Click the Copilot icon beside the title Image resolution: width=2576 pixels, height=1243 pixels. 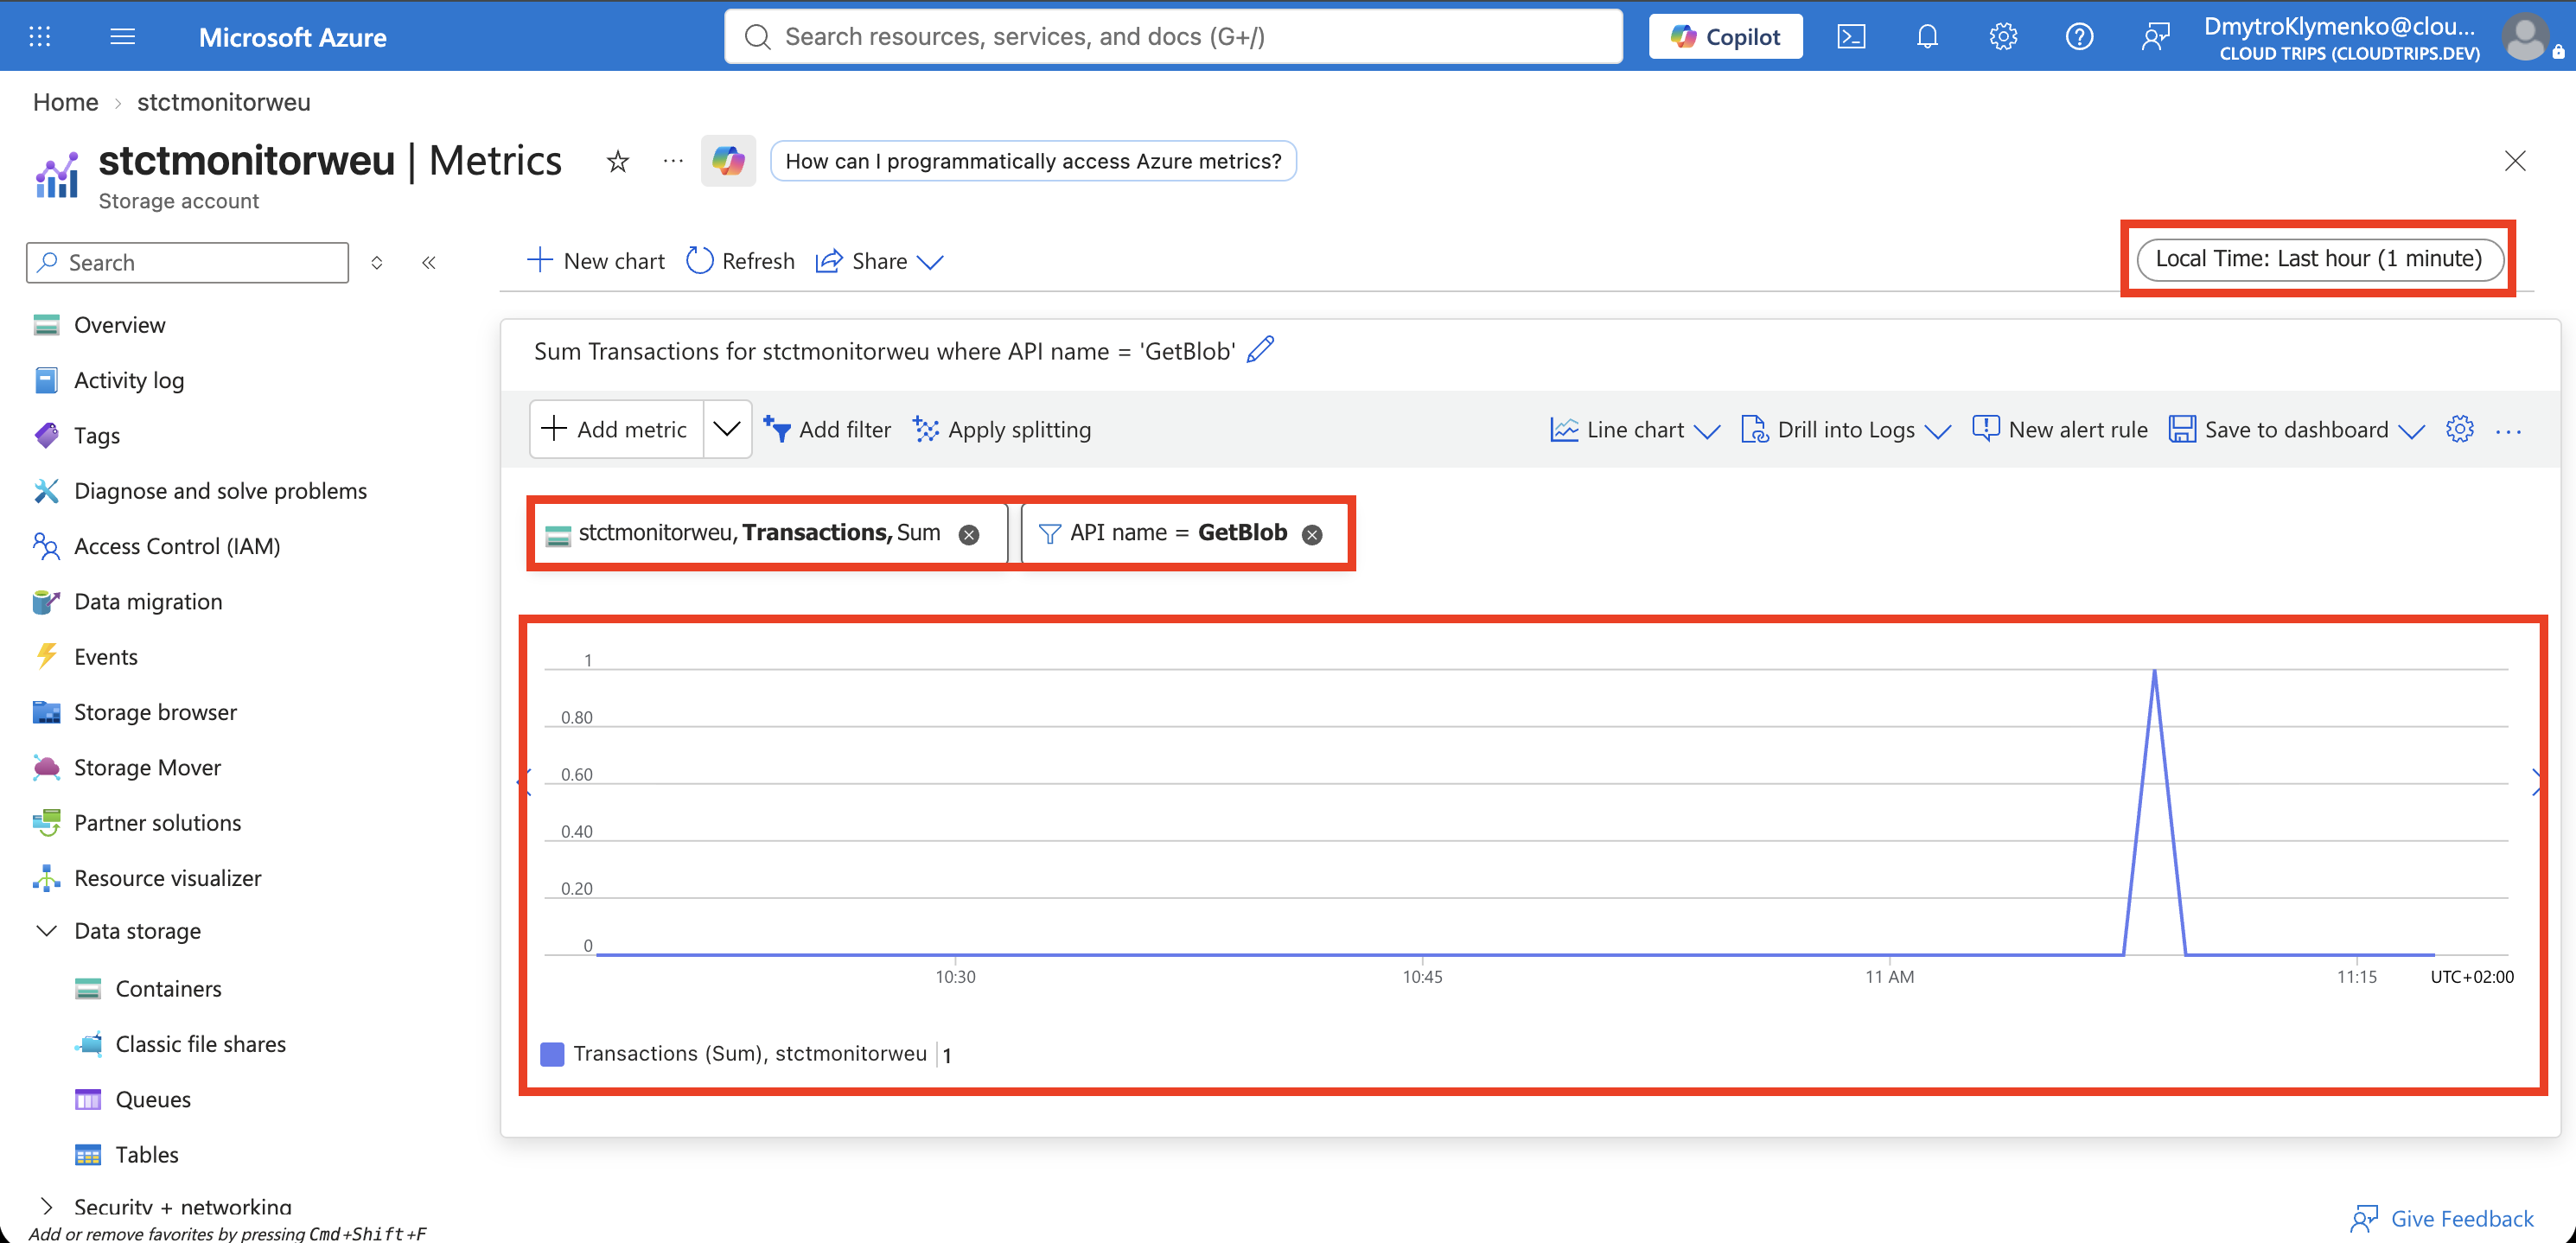(x=728, y=161)
